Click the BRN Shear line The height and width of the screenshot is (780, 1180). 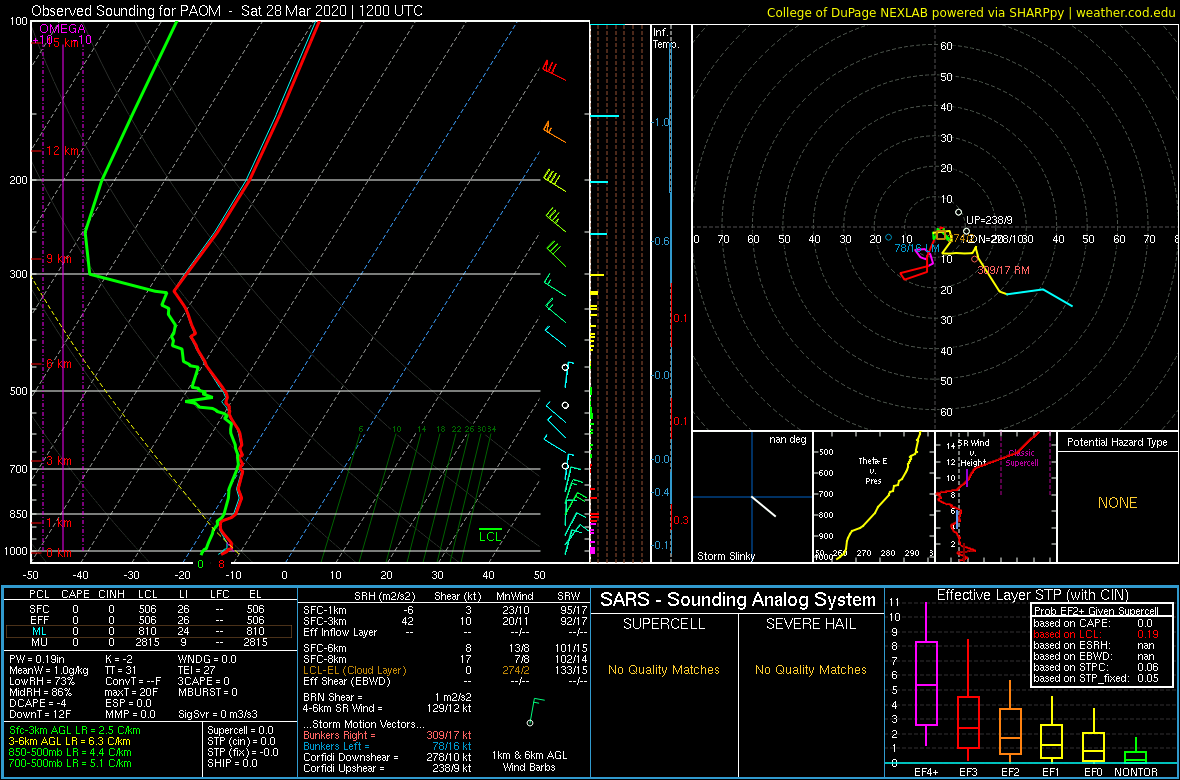[x=387, y=696]
